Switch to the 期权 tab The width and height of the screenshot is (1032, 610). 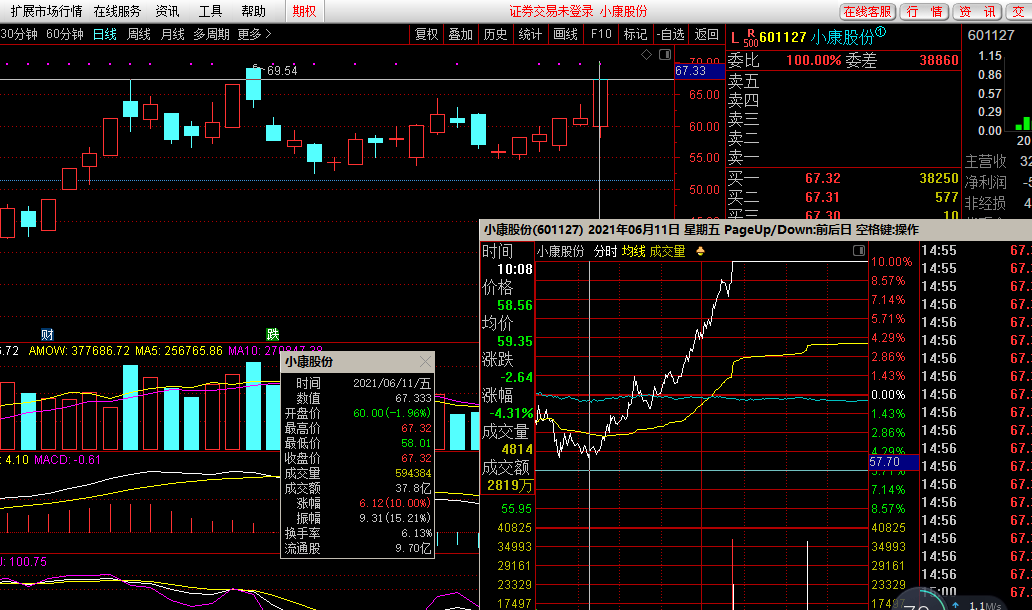(304, 11)
